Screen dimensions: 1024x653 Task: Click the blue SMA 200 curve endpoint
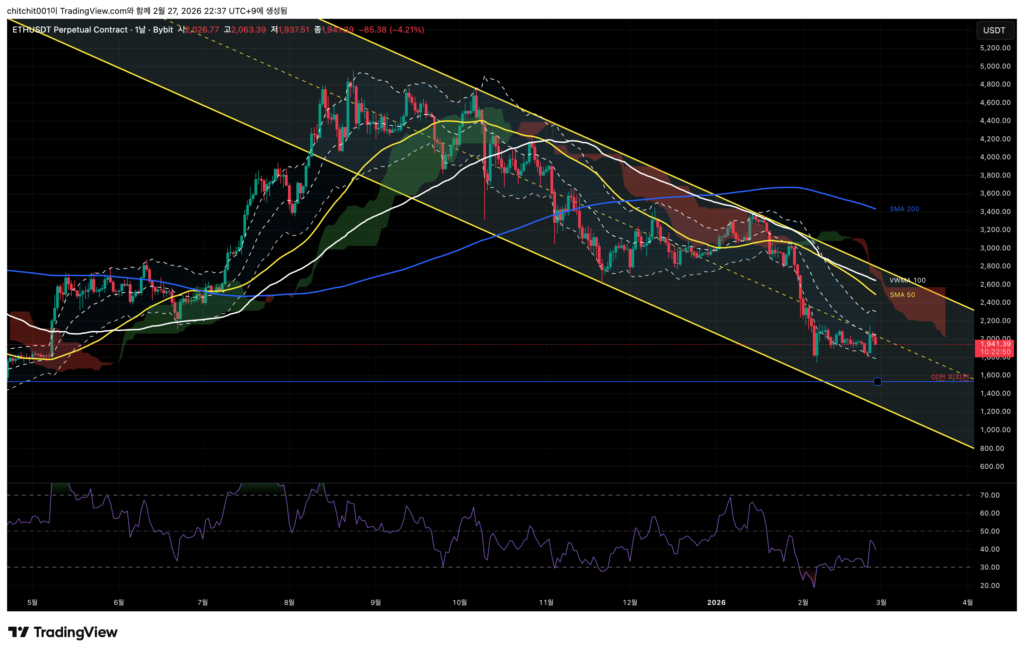(875, 208)
